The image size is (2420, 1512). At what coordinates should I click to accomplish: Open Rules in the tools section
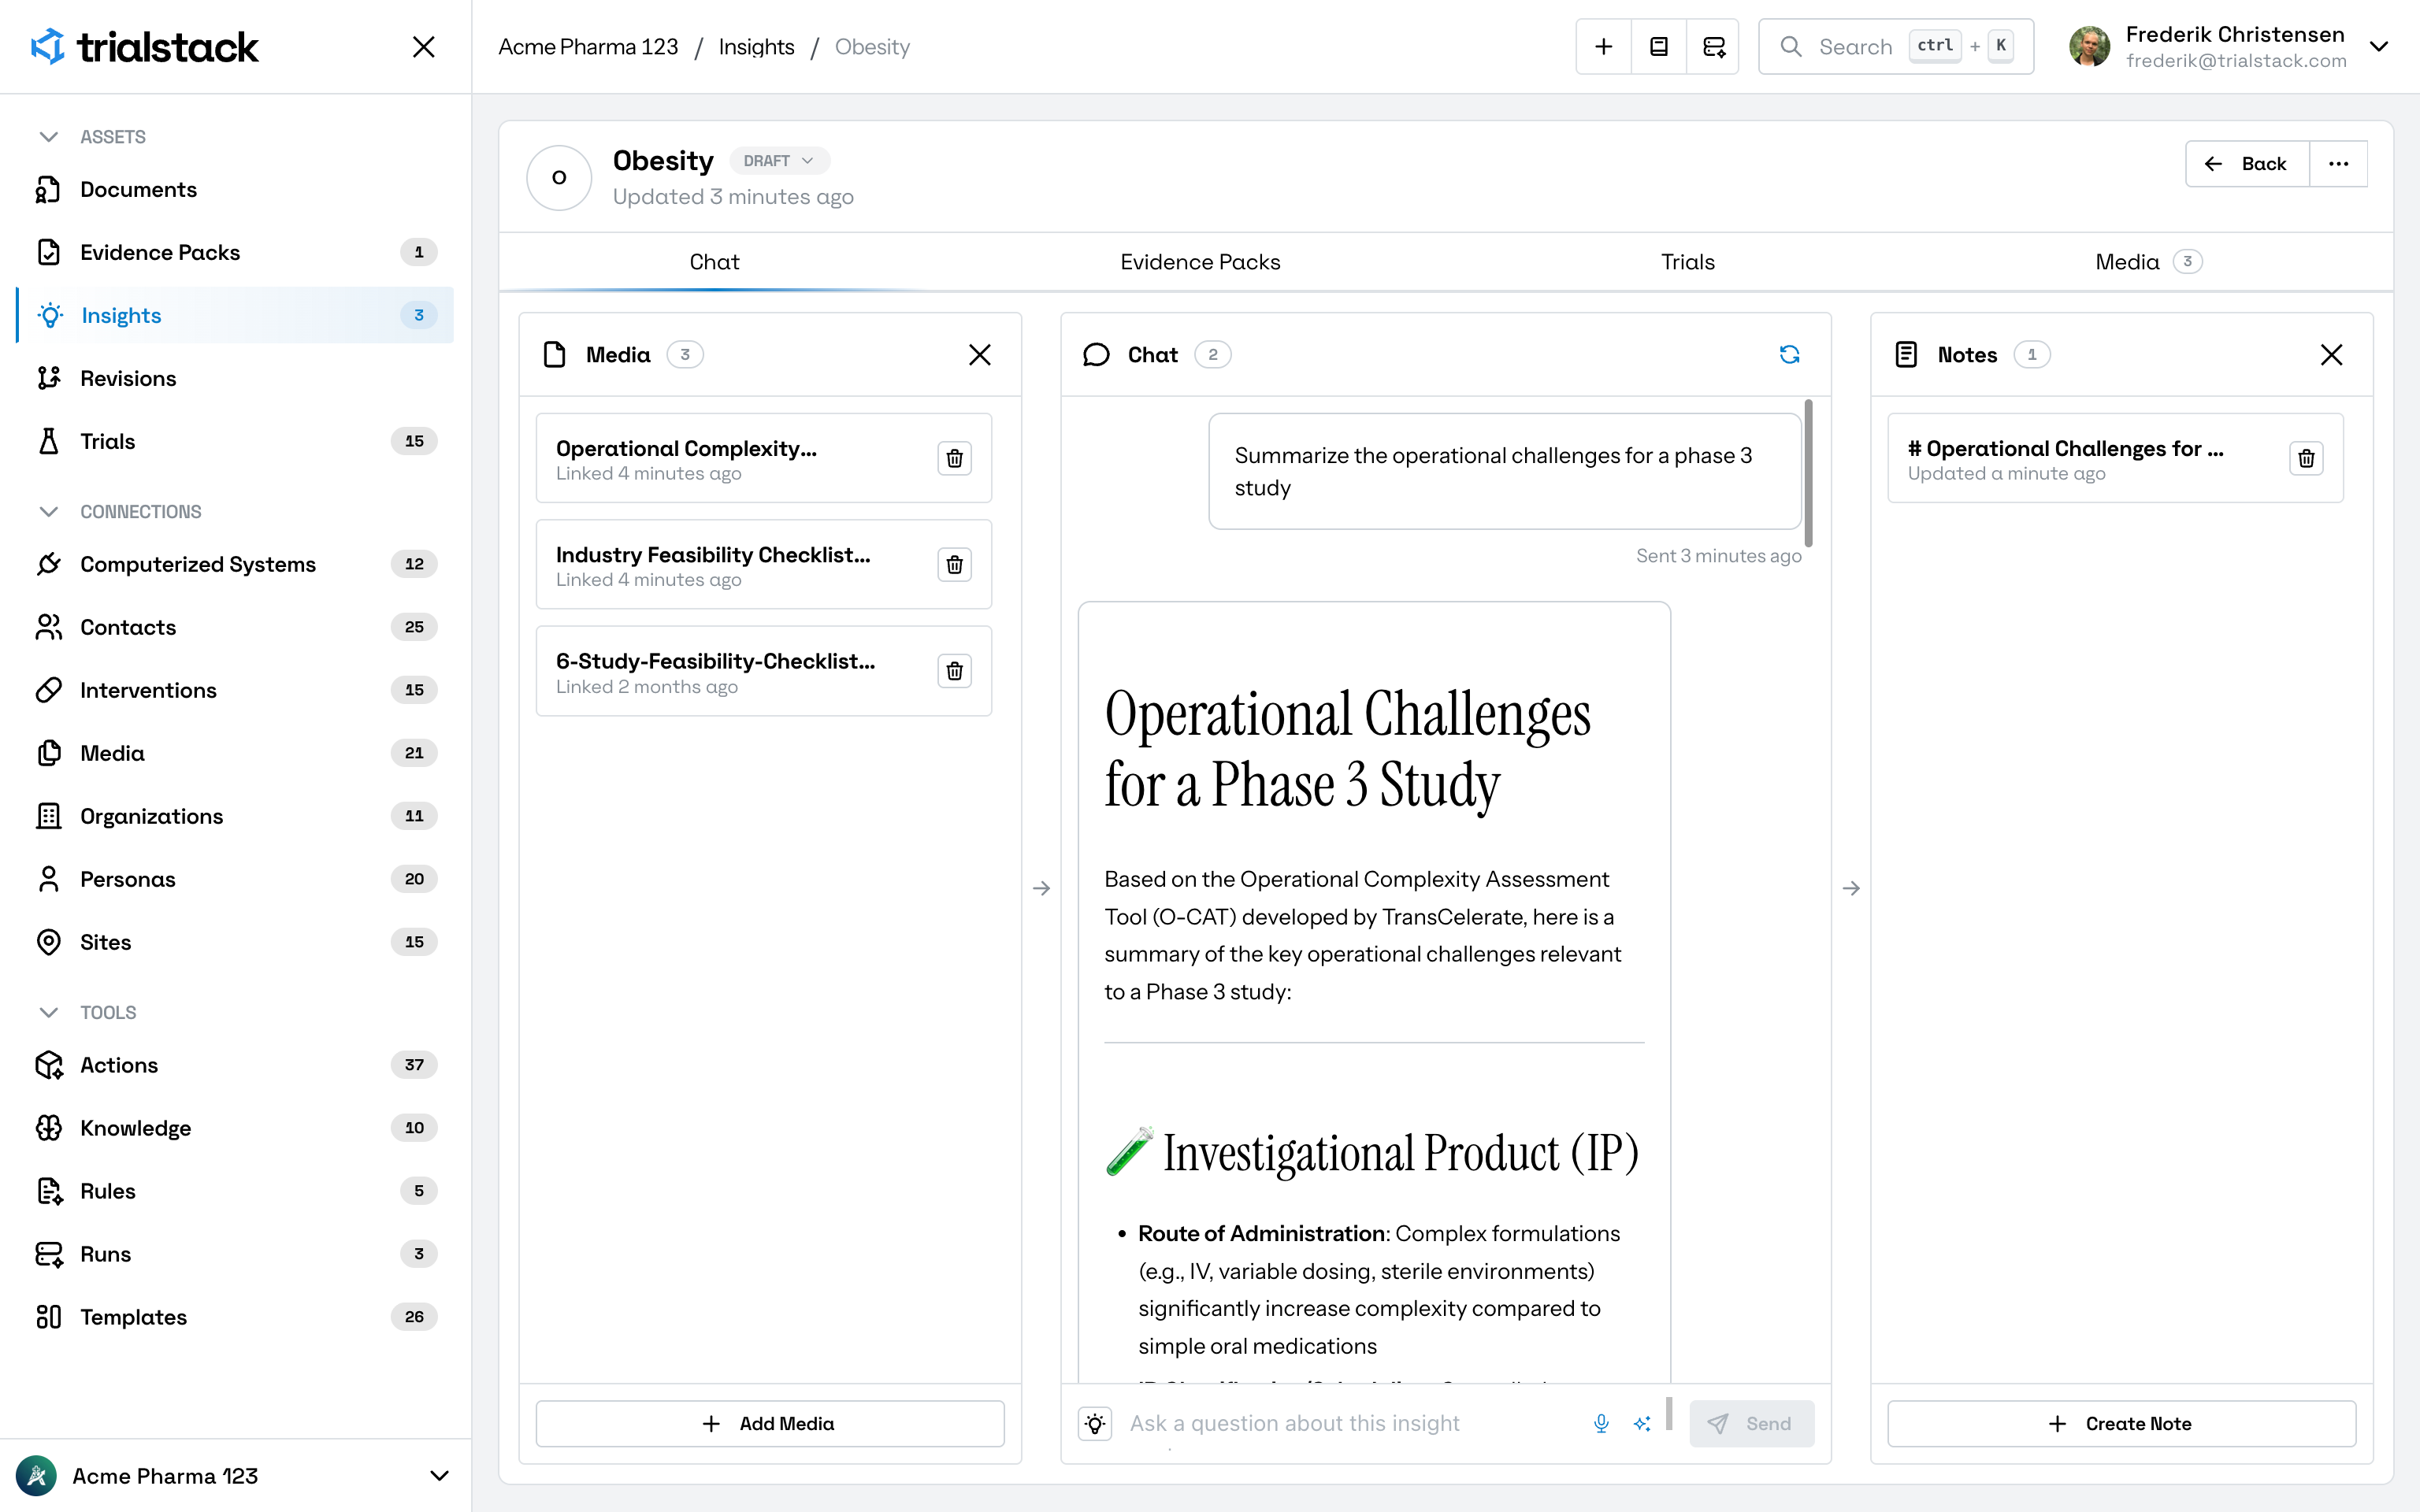[236, 1191]
